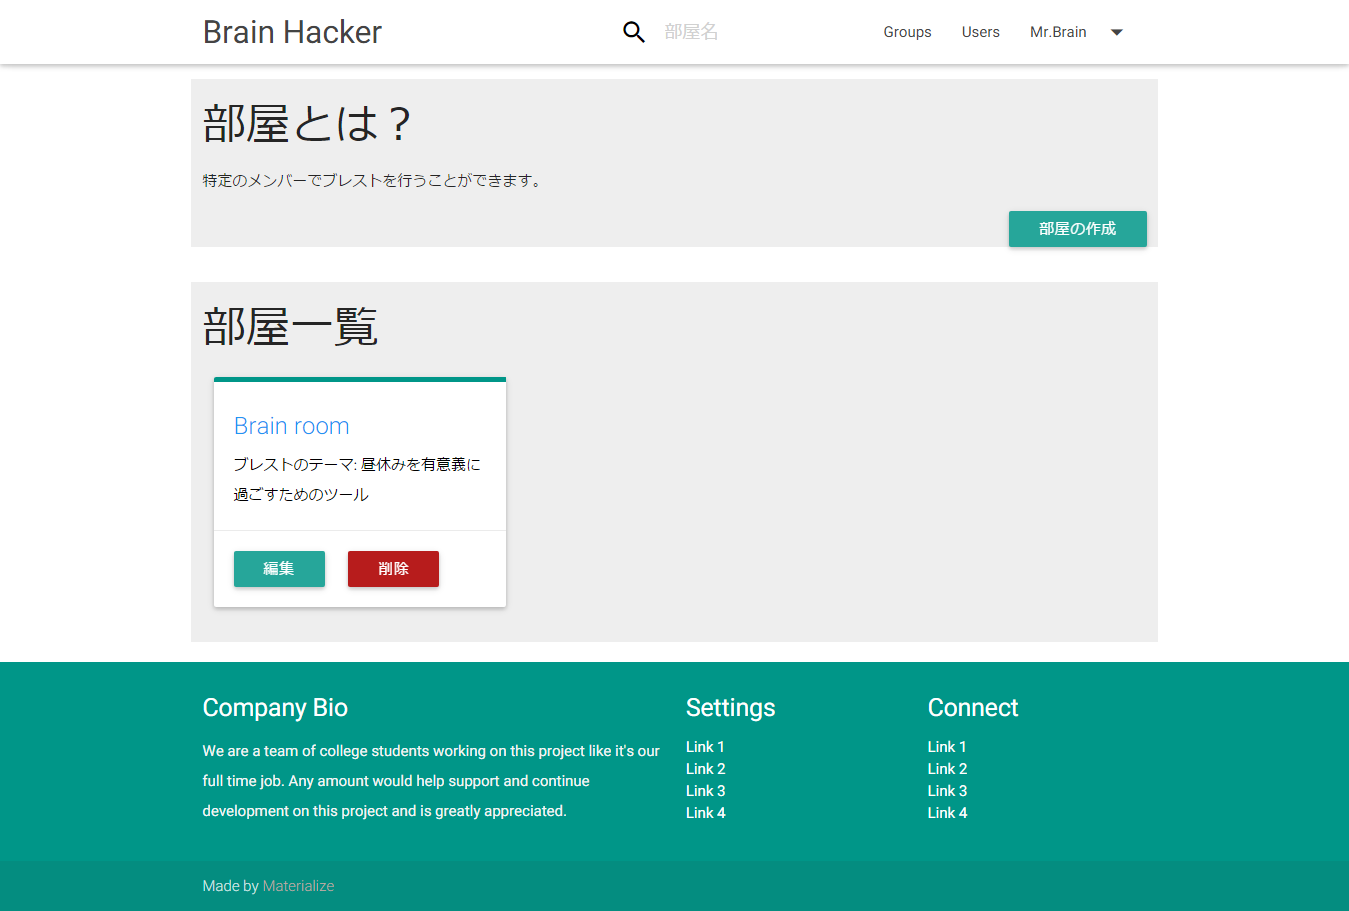Click the Company Bio heading

[x=275, y=708]
